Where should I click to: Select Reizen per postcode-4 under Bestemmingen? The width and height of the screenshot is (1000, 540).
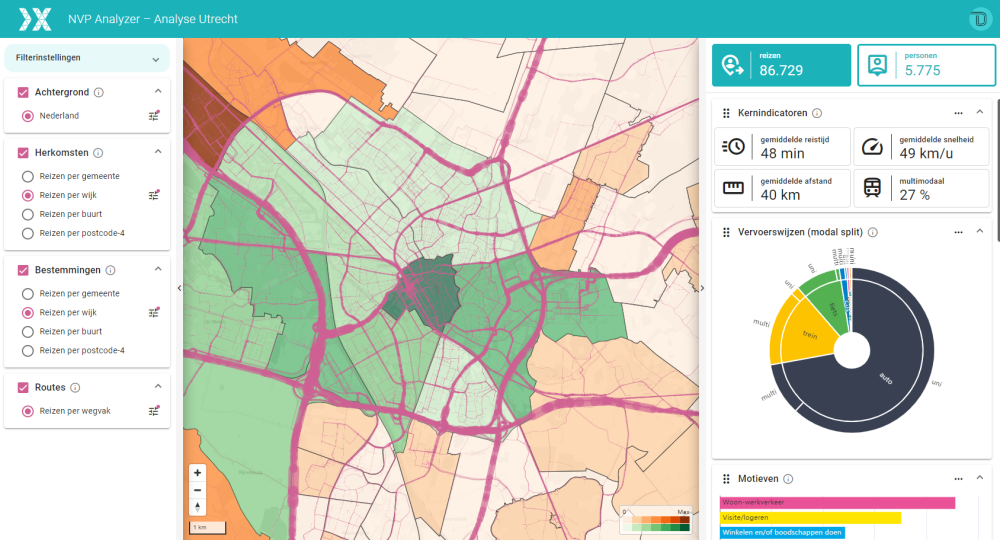28,351
